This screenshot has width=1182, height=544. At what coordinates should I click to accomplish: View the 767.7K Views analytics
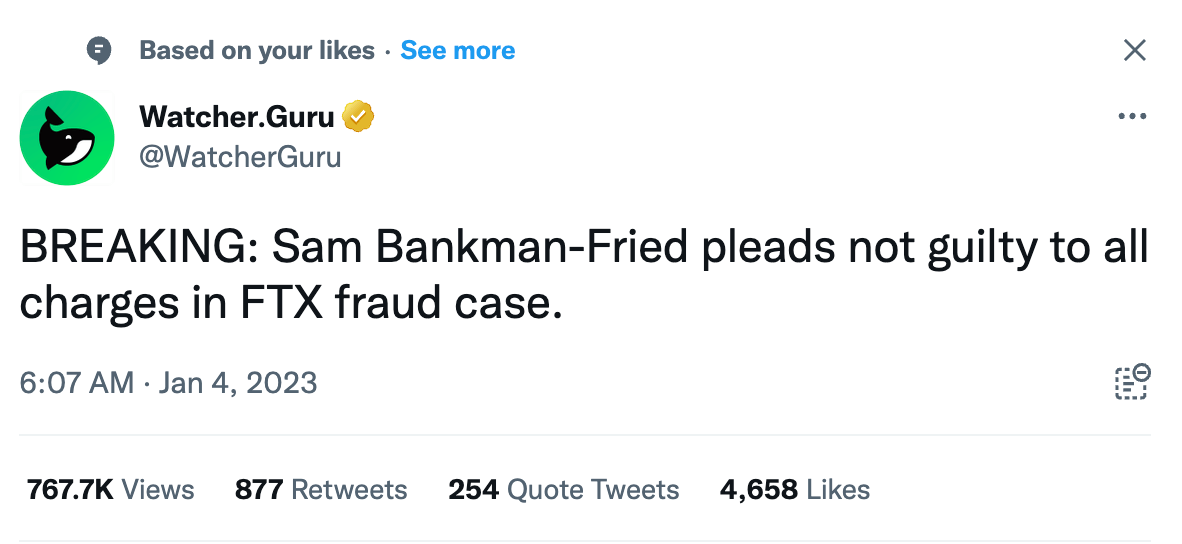[x=111, y=490]
